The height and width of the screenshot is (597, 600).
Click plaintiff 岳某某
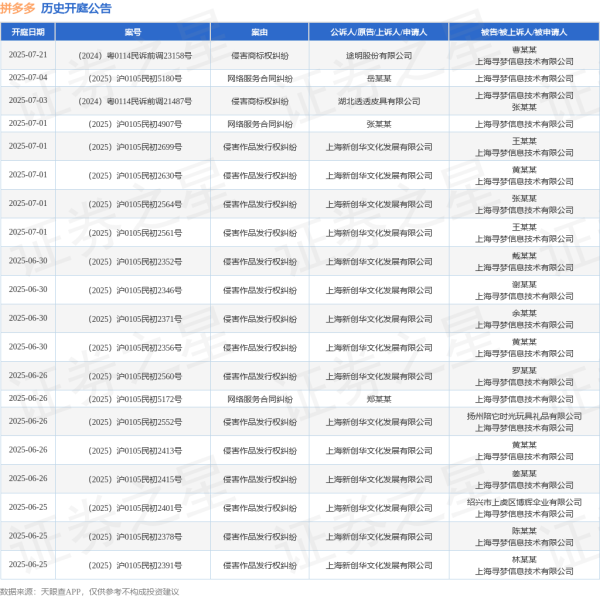(379, 78)
